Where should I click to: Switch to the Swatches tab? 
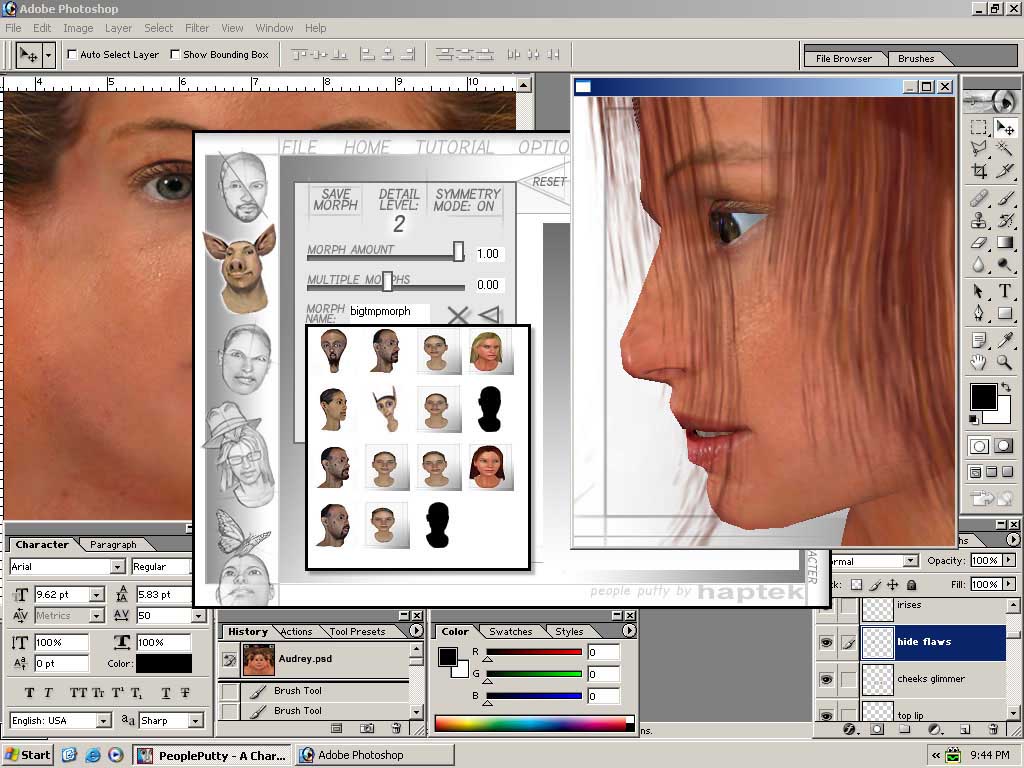(x=511, y=632)
